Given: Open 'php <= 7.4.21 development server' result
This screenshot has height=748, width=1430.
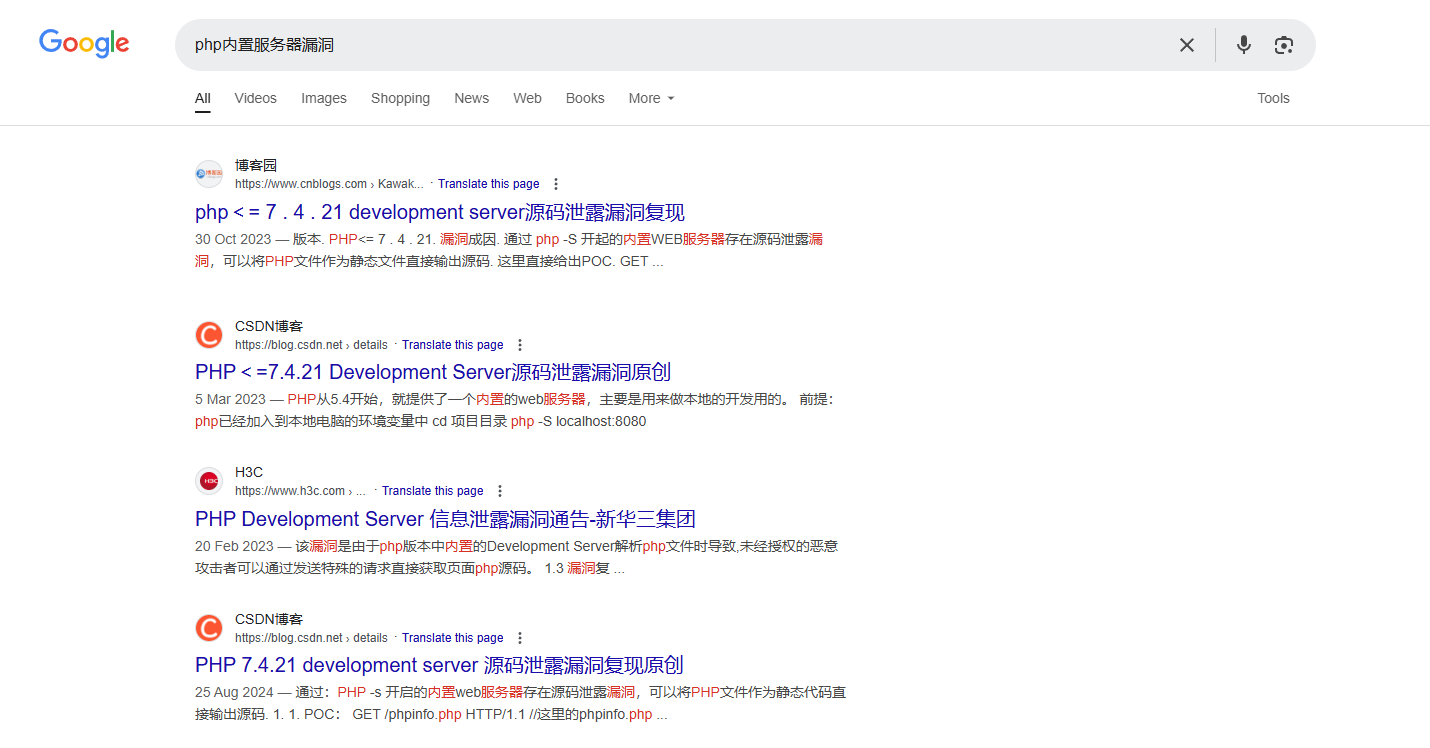Looking at the screenshot, I should (x=439, y=212).
